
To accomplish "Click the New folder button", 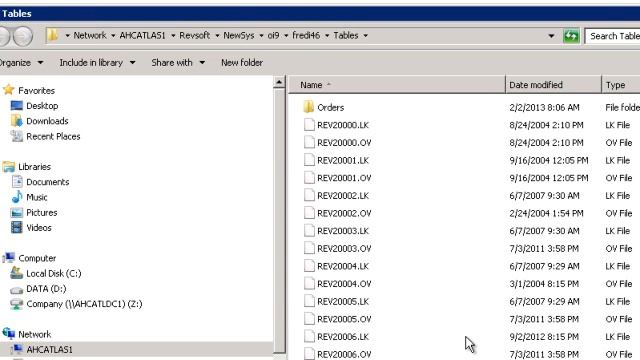I will [x=242, y=63].
